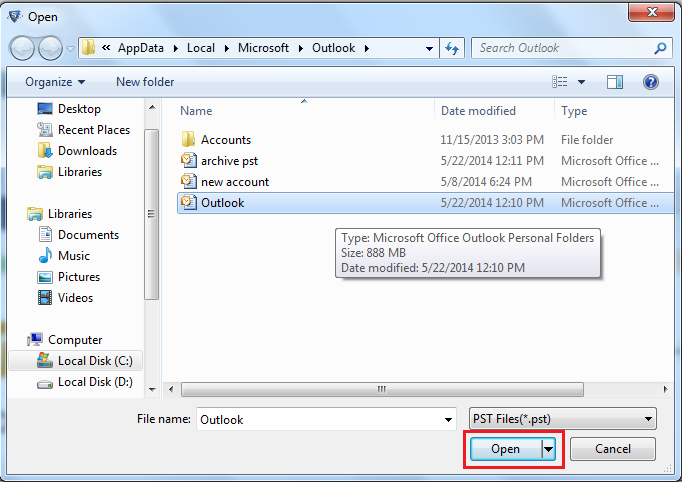
Task: Click the application icon in title bar
Action: [14, 17]
